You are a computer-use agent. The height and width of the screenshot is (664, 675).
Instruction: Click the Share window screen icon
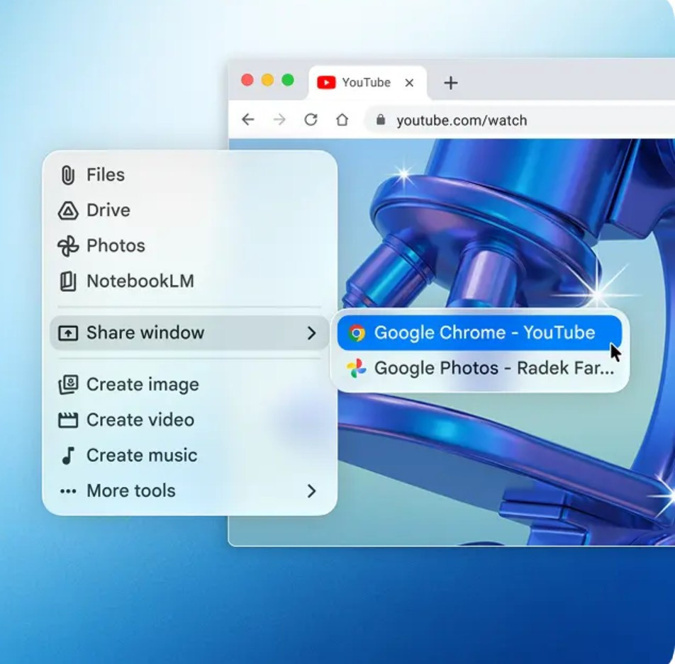[x=68, y=333]
